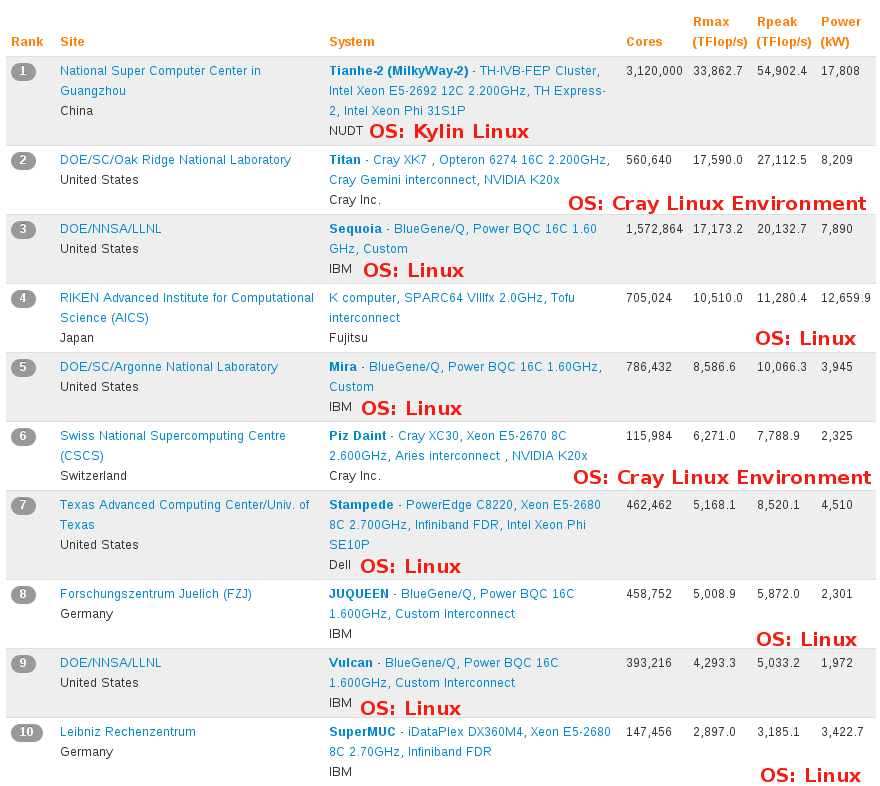
Task: Open Leibniz Rechenzentrum site link
Action: pyautogui.click(x=128, y=732)
